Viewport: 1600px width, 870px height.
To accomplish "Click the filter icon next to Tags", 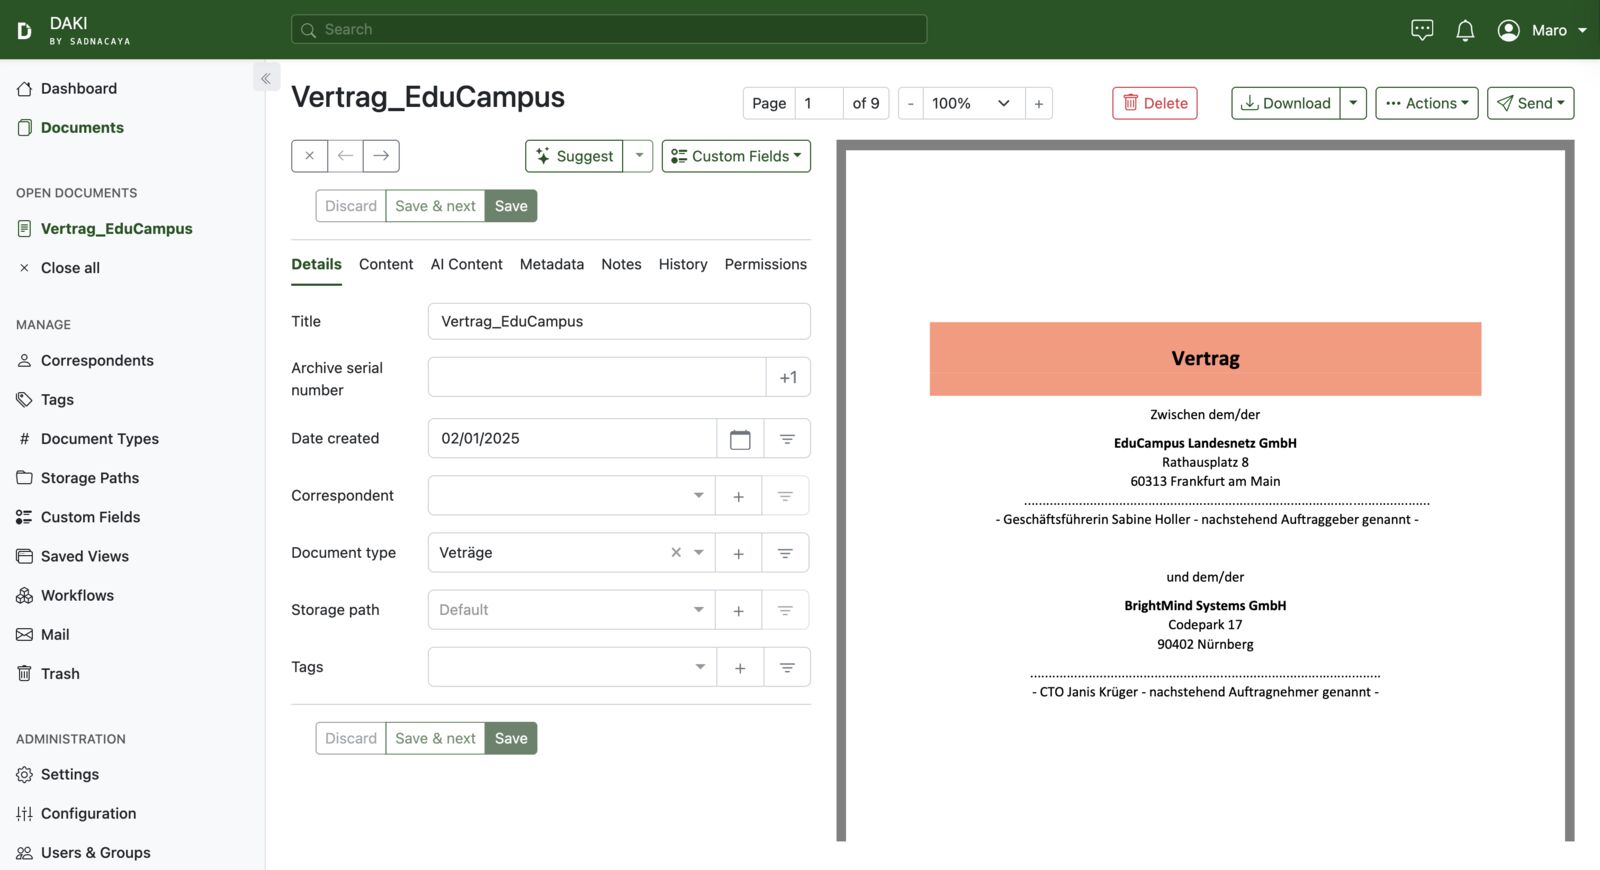I will (x=787, y=668).
